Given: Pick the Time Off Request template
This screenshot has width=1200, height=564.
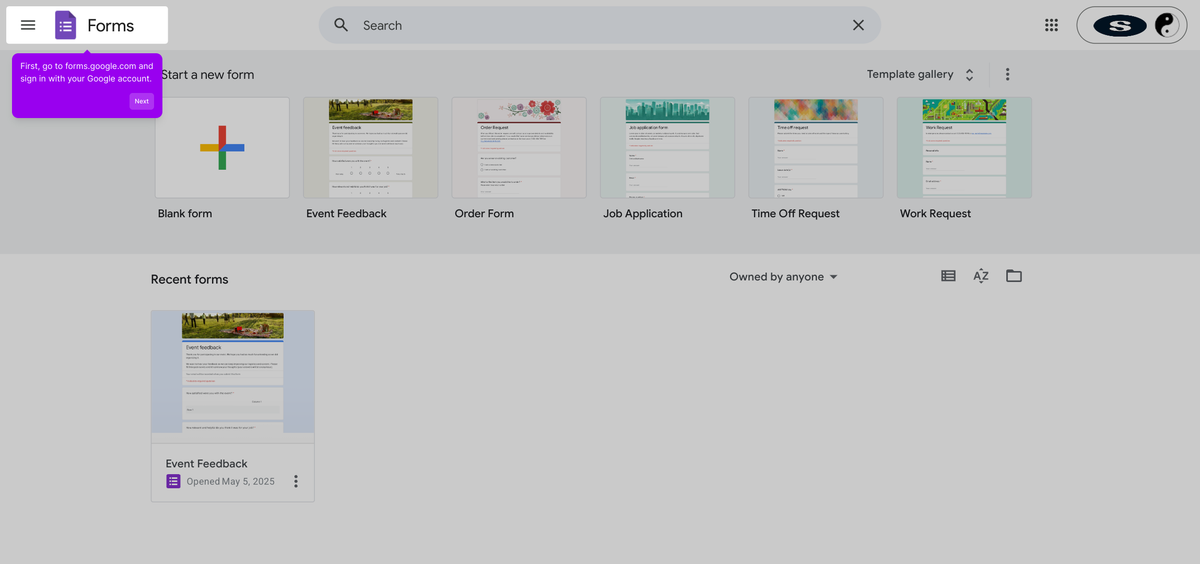Looking at the screenshot, I should [816, 147].
